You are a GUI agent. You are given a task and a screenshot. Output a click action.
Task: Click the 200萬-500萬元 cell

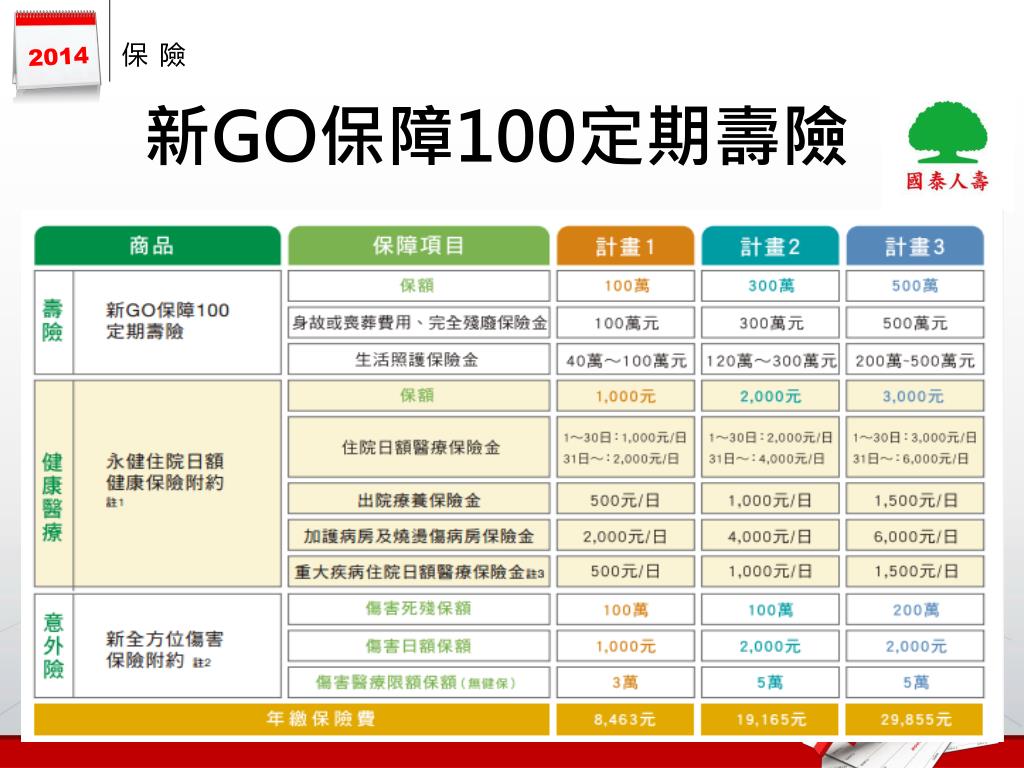[x=915, y=359]
